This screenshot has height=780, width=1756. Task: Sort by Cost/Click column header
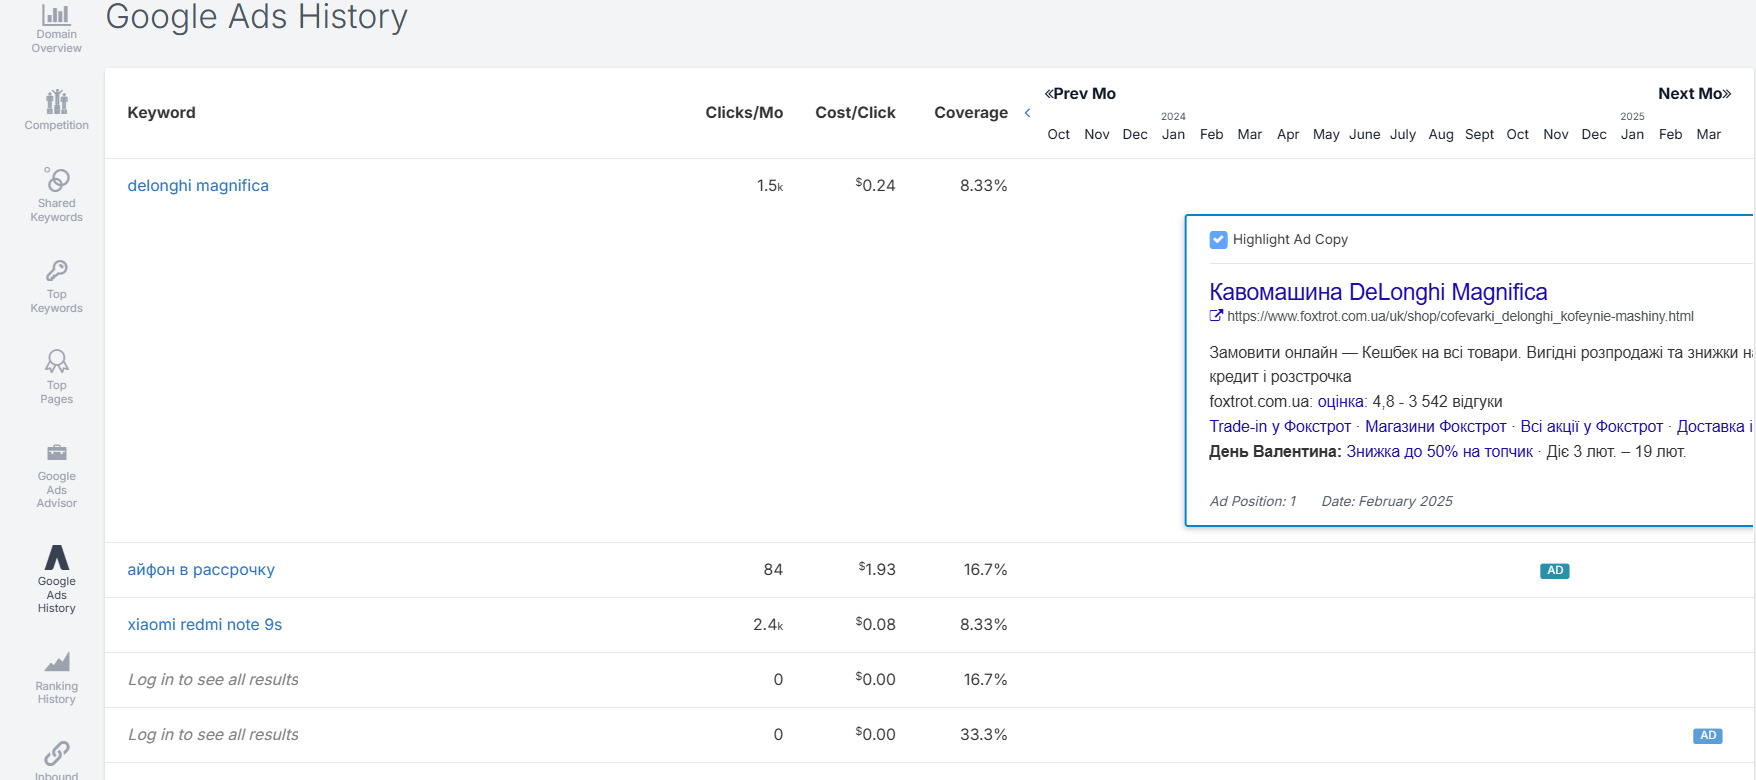(855, 113)
